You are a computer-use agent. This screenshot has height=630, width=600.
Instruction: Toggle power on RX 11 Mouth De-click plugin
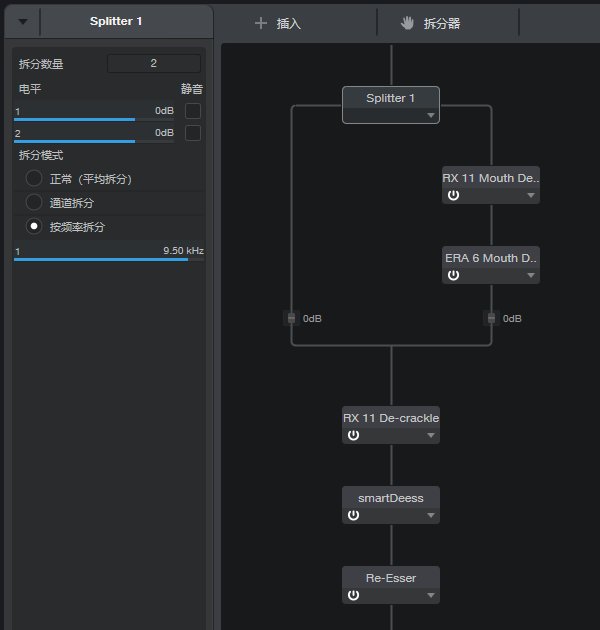point(453,195)
